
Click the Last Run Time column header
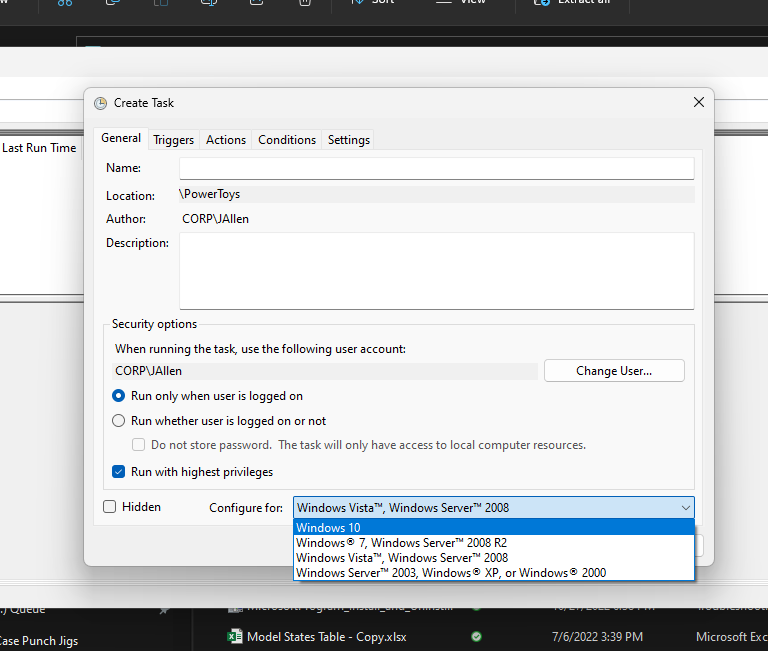pyautogui.click(x=39, y=148)
